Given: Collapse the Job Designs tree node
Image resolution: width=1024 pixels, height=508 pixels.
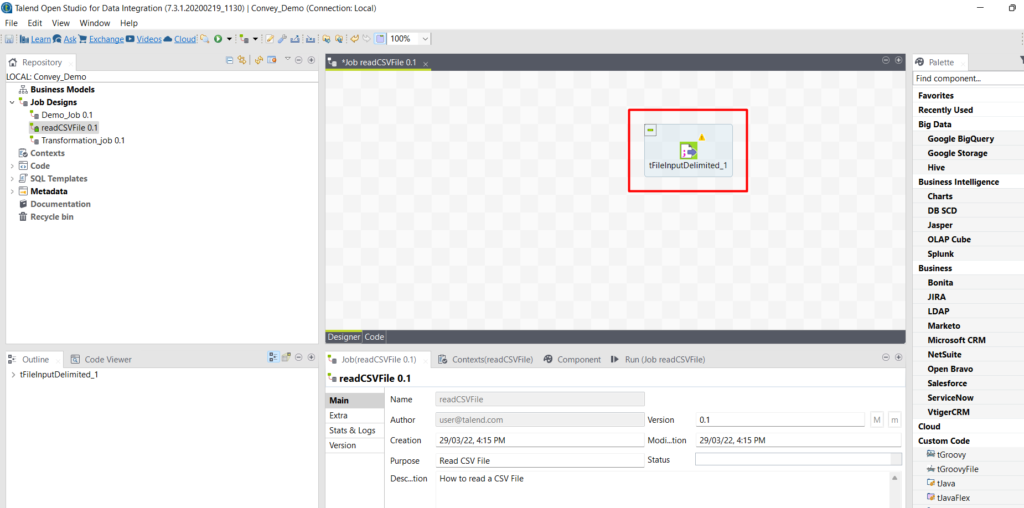Looking at the screenshot, I should [x=12, y=103].
